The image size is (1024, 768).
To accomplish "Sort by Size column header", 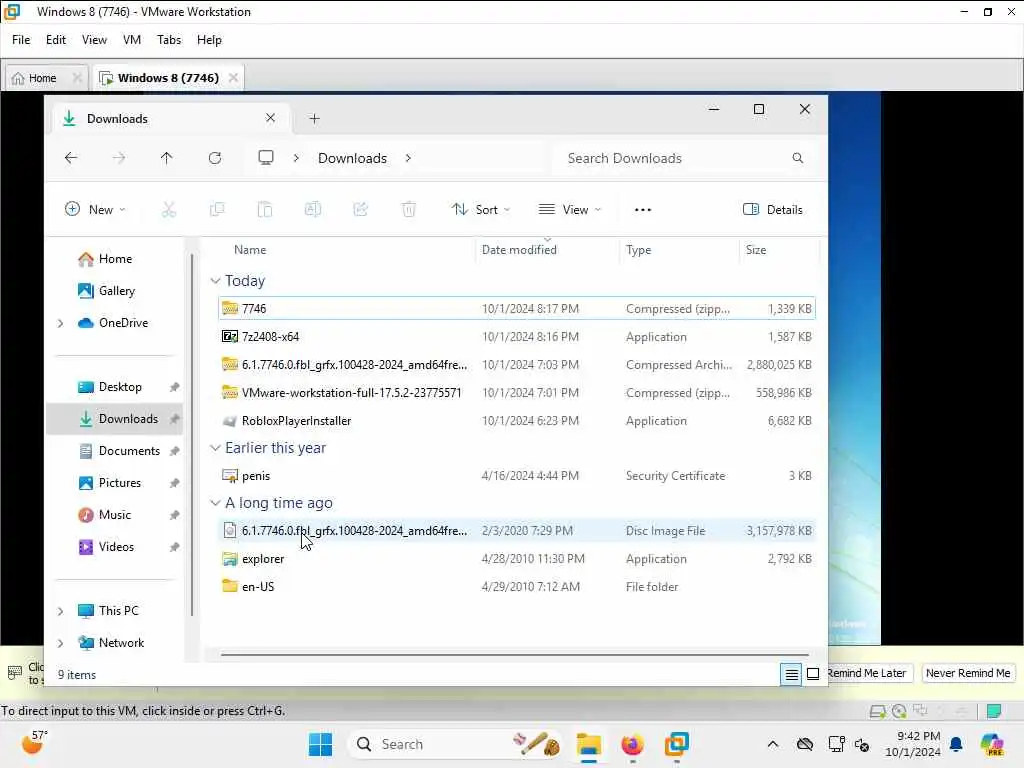I will (x=756, y=250).
